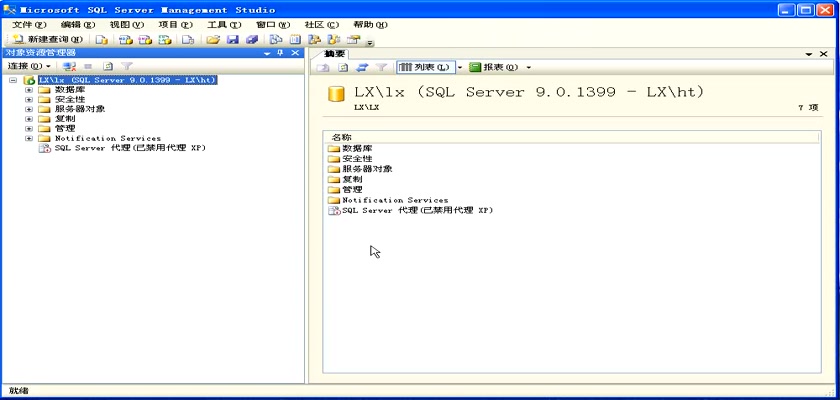840x400 pixels.
Task: Open a Database Engine Query from toolbar
Action: coord(102,40)
